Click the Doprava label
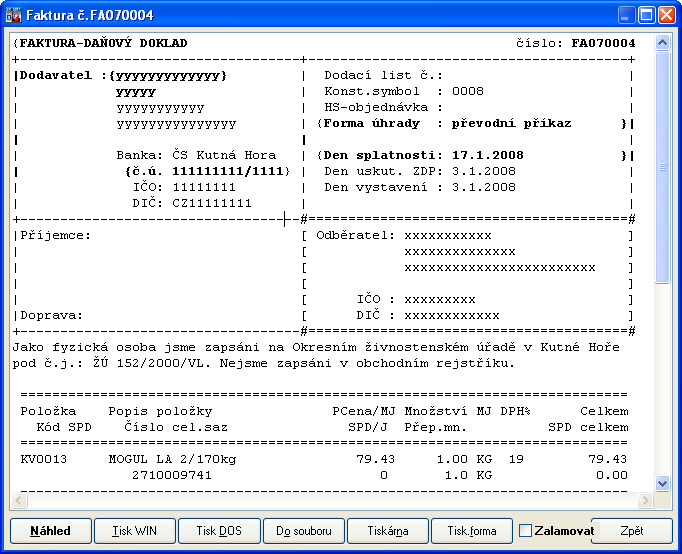Viewport: 682px width, 554px height. (x=51, y=315)
